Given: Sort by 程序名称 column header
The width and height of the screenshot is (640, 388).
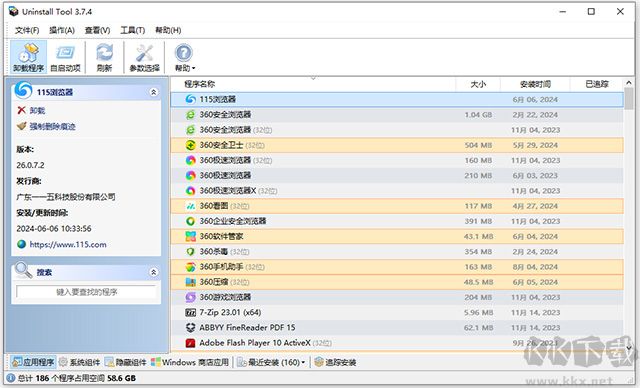Looking at the screenshot, I should pos(199,84).
